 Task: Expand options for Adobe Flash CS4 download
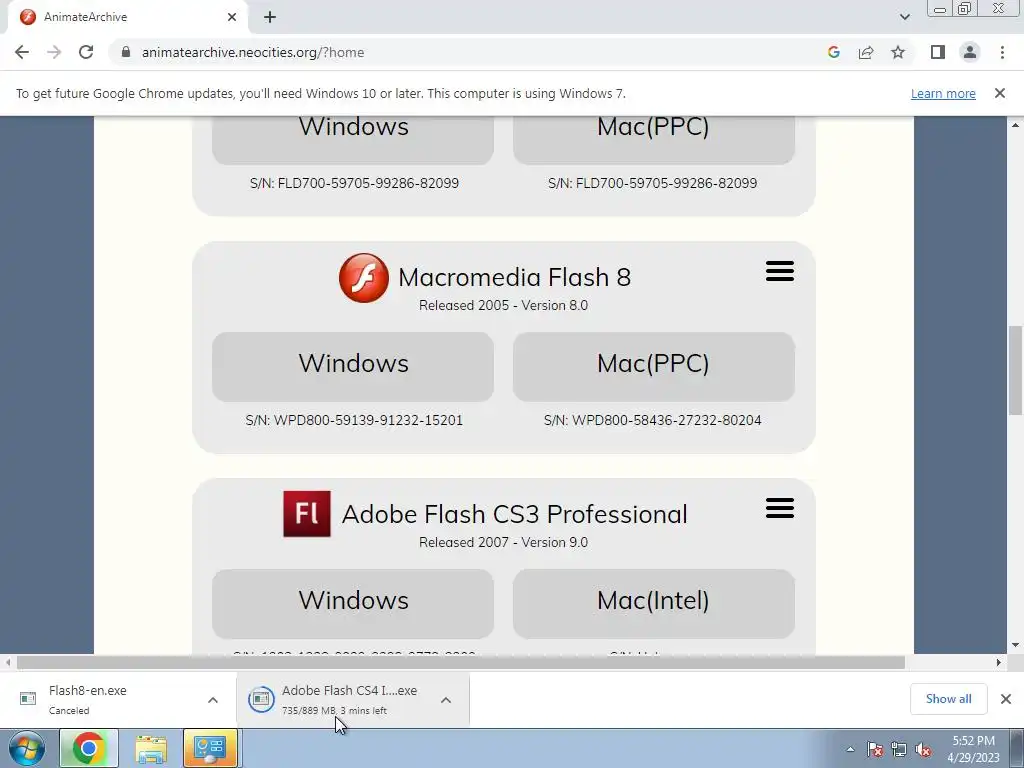446,699
